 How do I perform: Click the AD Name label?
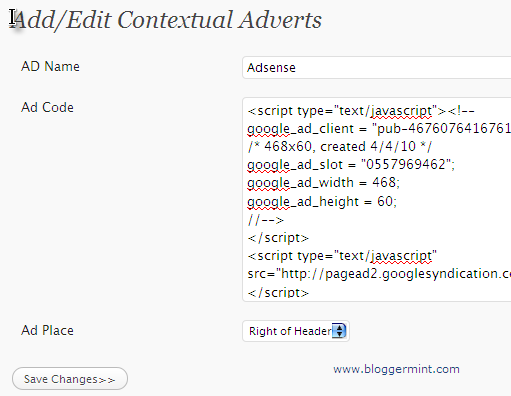click(x=50, y=66)
